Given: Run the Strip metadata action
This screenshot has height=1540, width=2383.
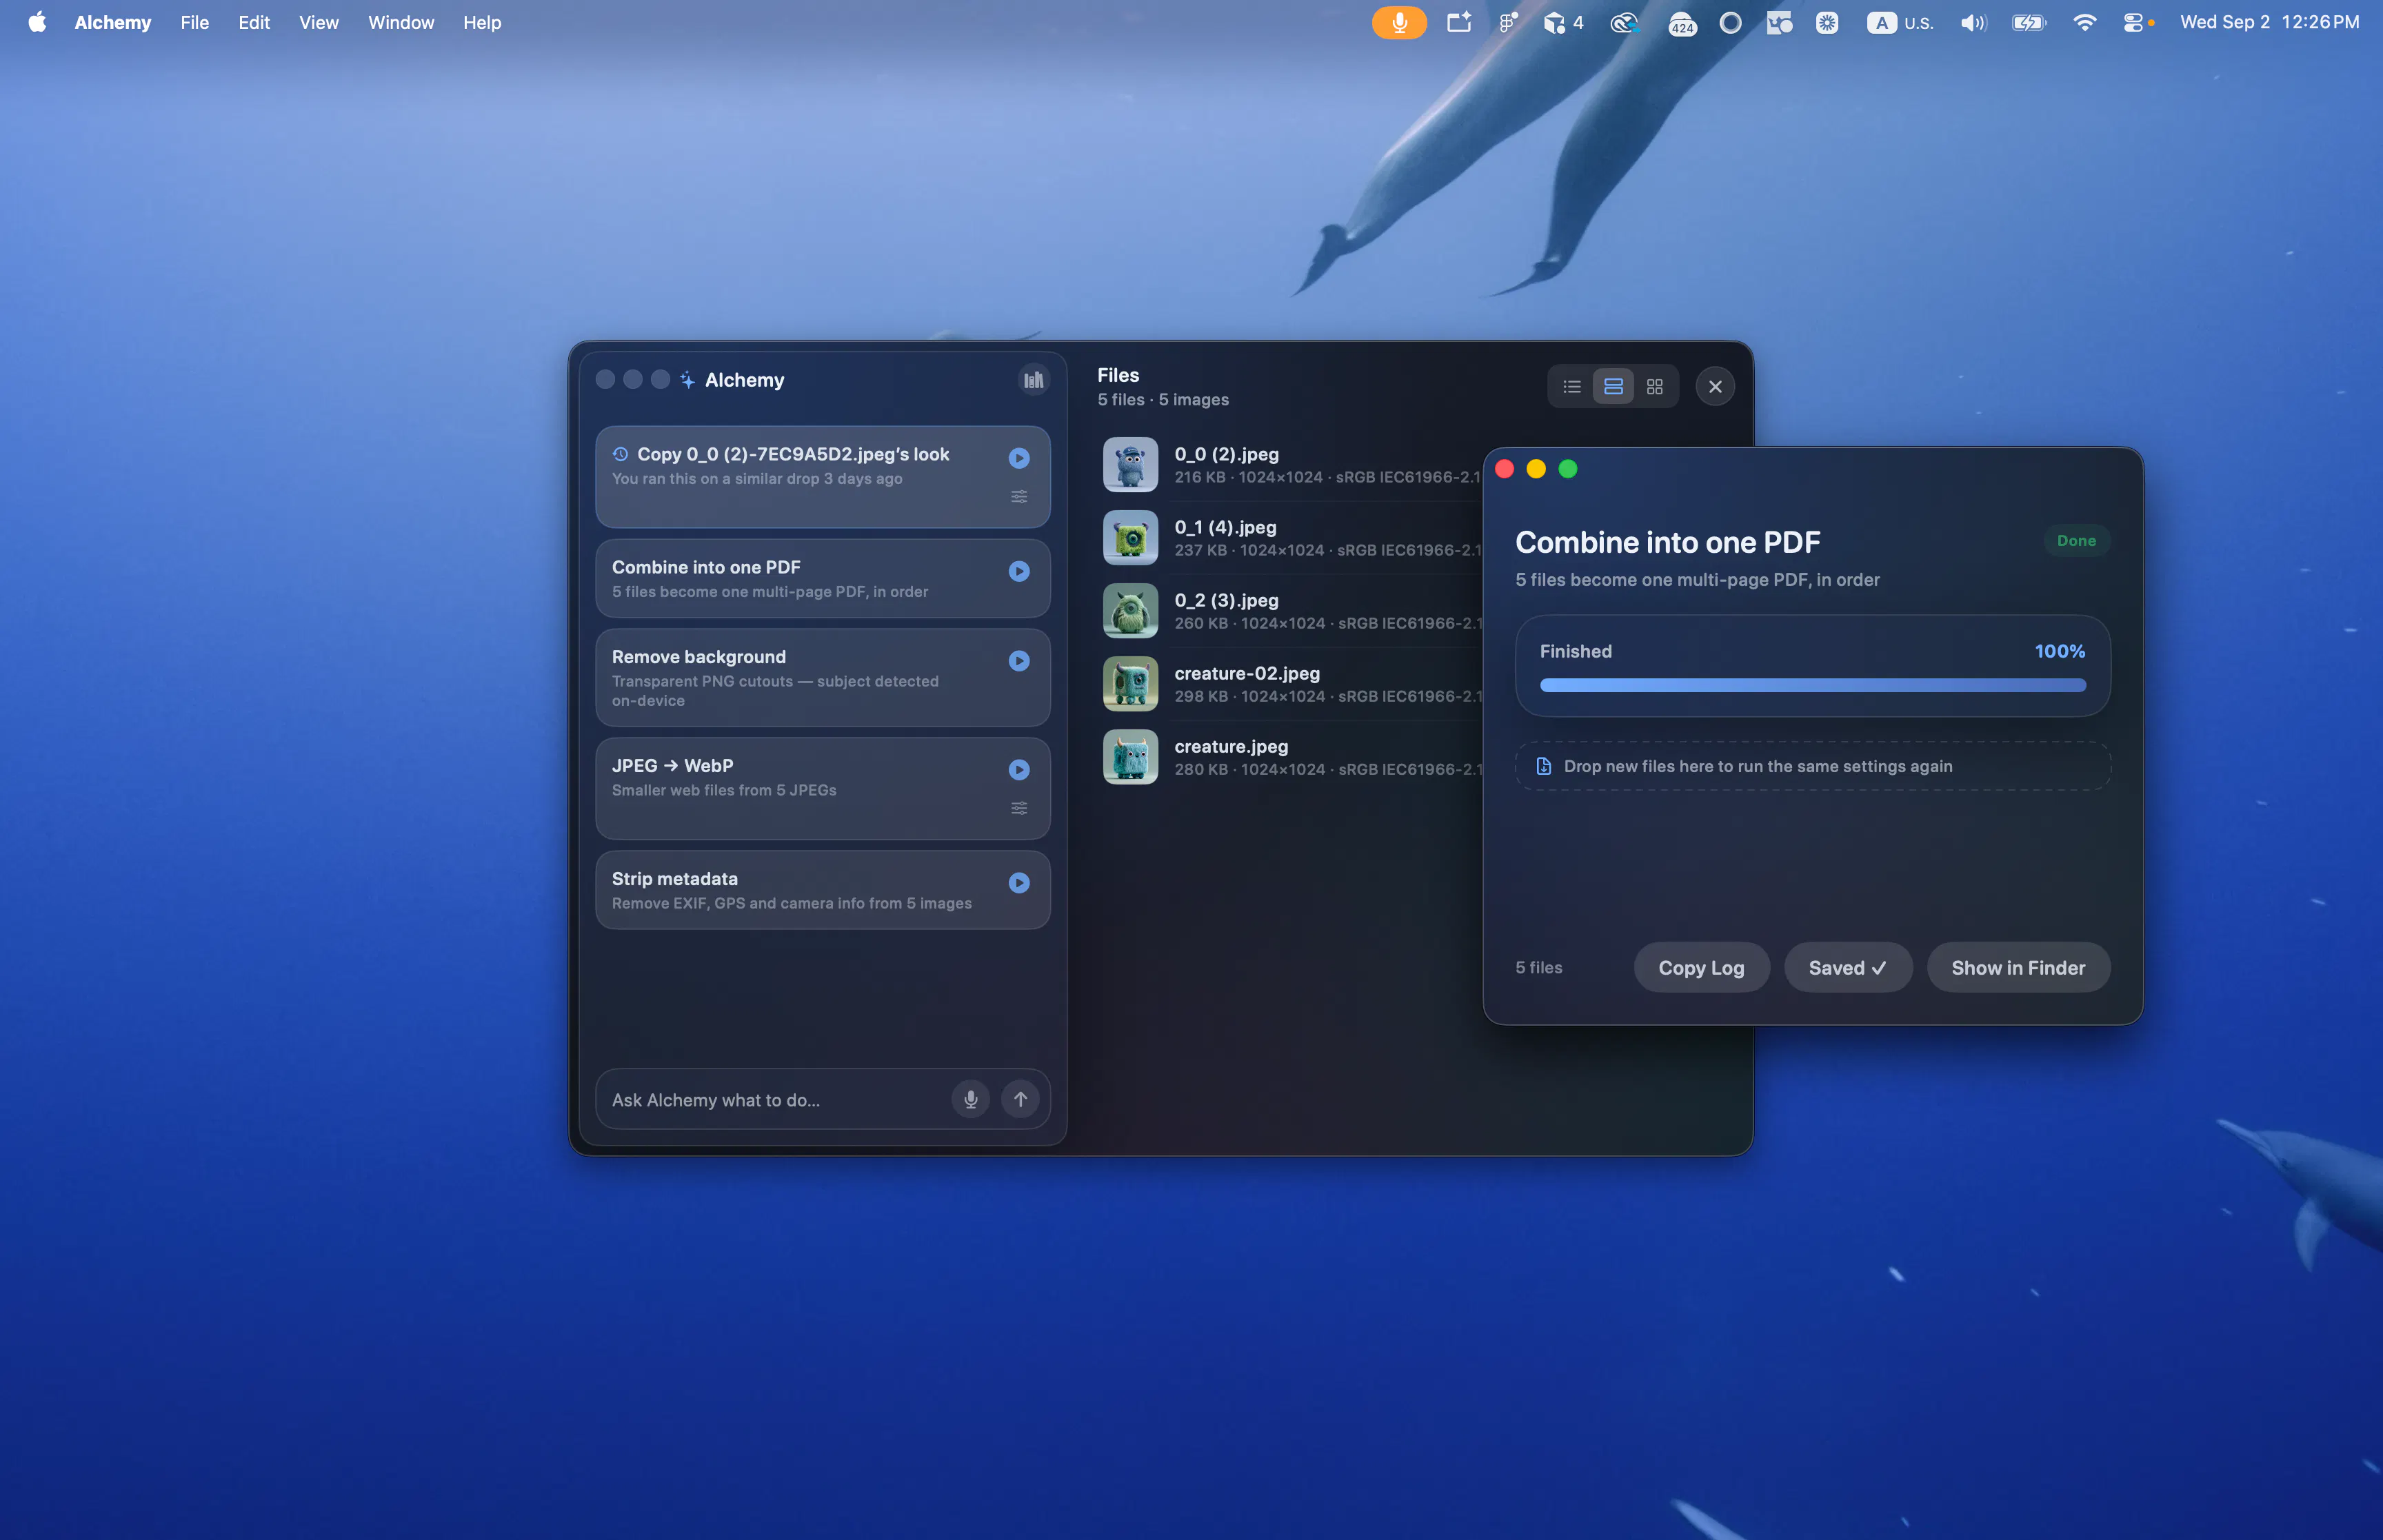Looking at the screenshot, I should coord(1019,883).
